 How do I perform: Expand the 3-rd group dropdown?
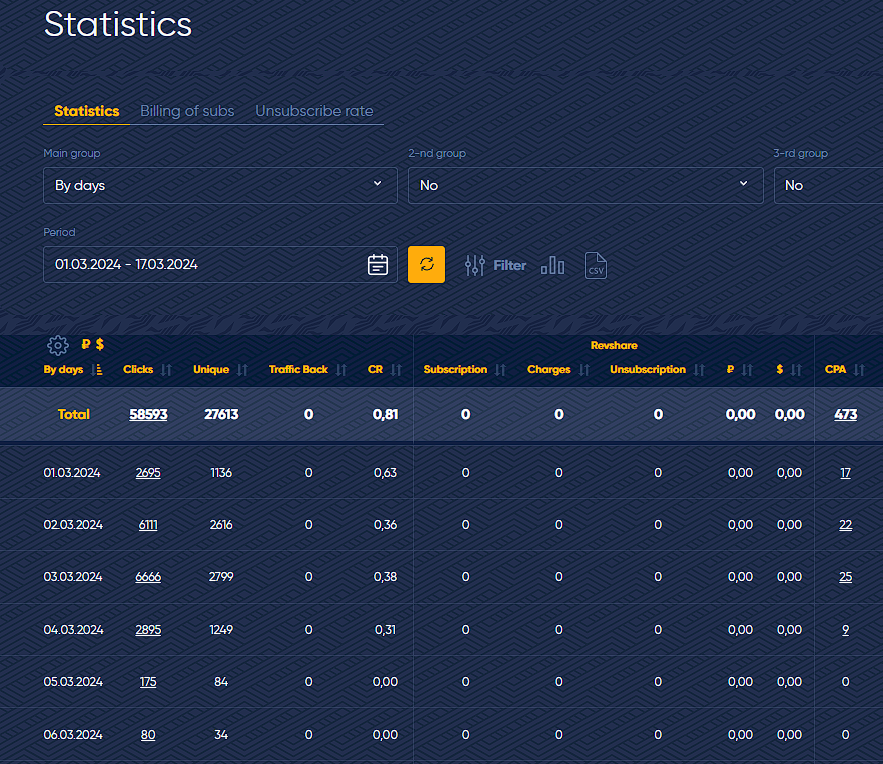[x=828, y=185]
